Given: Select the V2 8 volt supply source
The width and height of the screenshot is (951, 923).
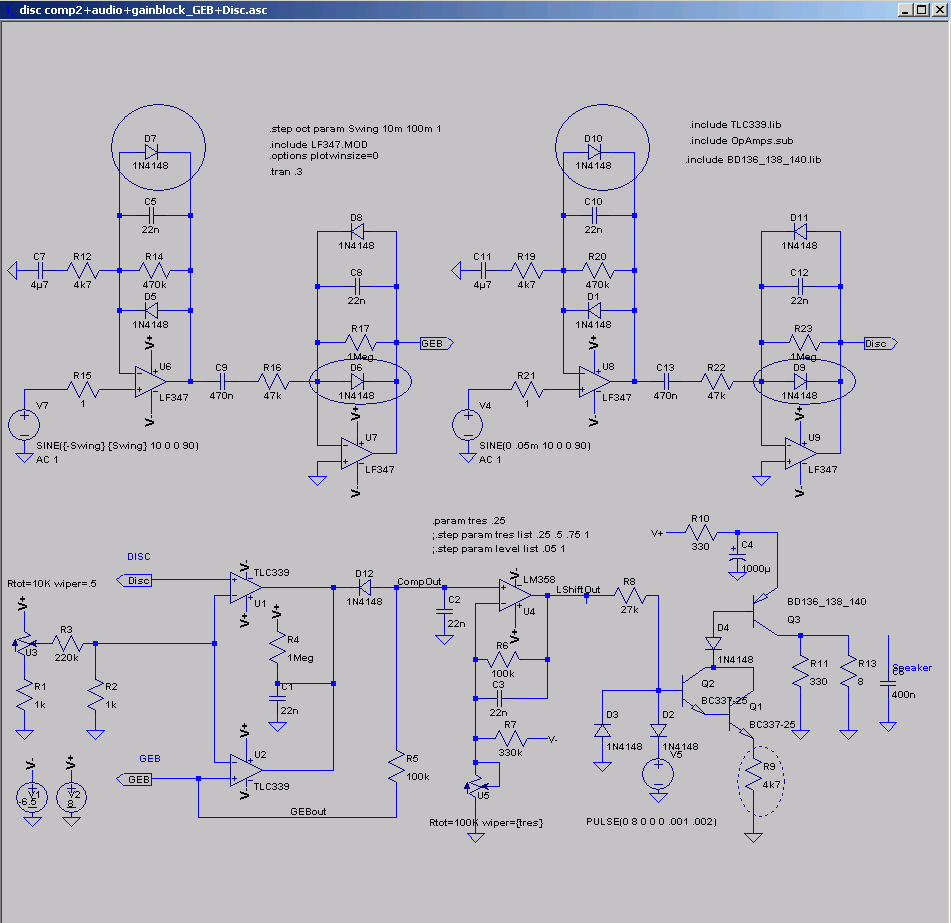Looking at the screenshot, I should [x=72, y=797].
